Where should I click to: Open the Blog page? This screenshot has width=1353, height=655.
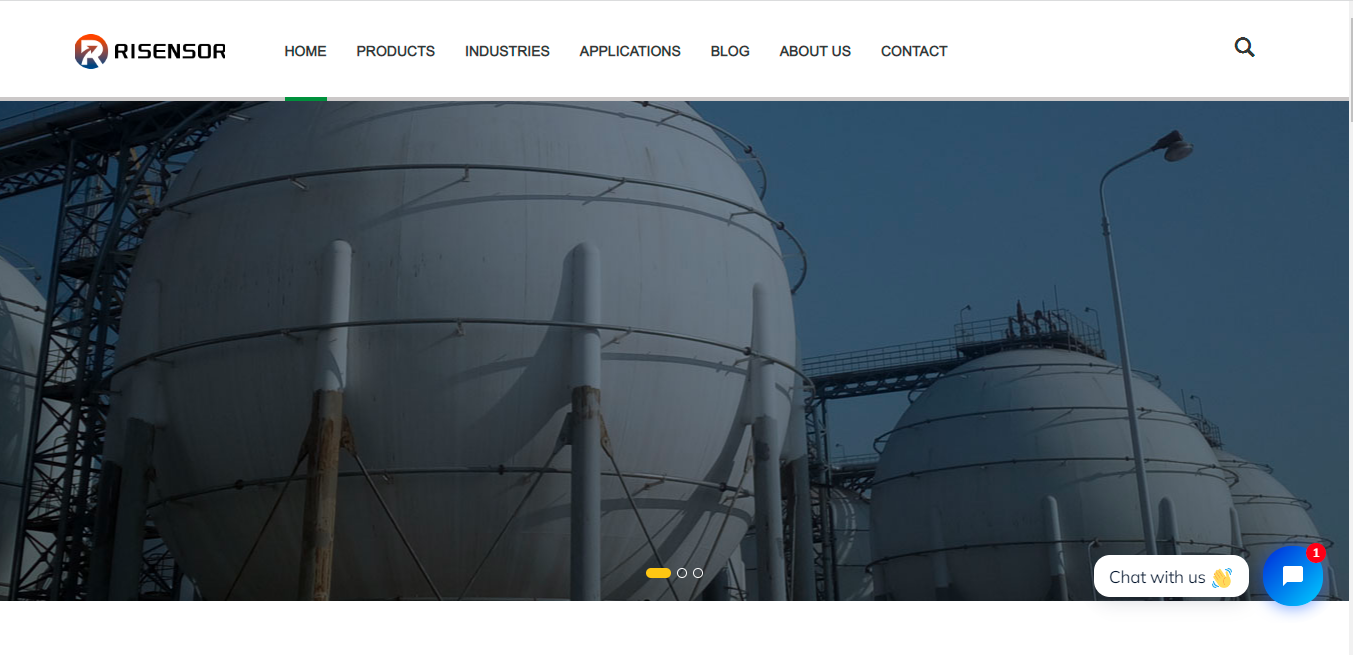[x=730, y=51]
